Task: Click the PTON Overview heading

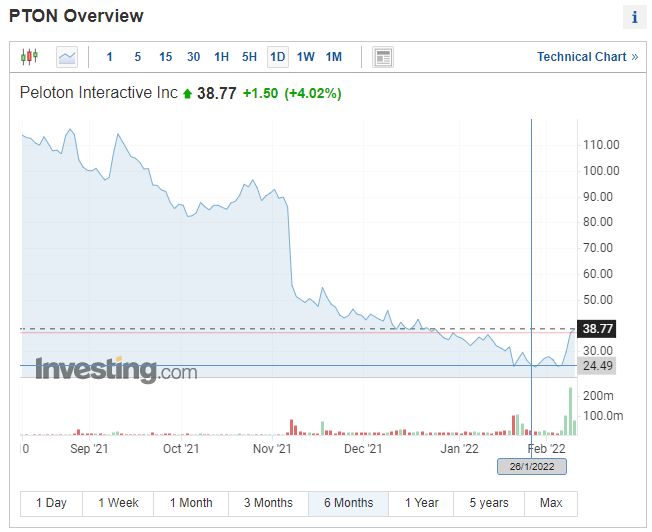Action: (76, 16)
